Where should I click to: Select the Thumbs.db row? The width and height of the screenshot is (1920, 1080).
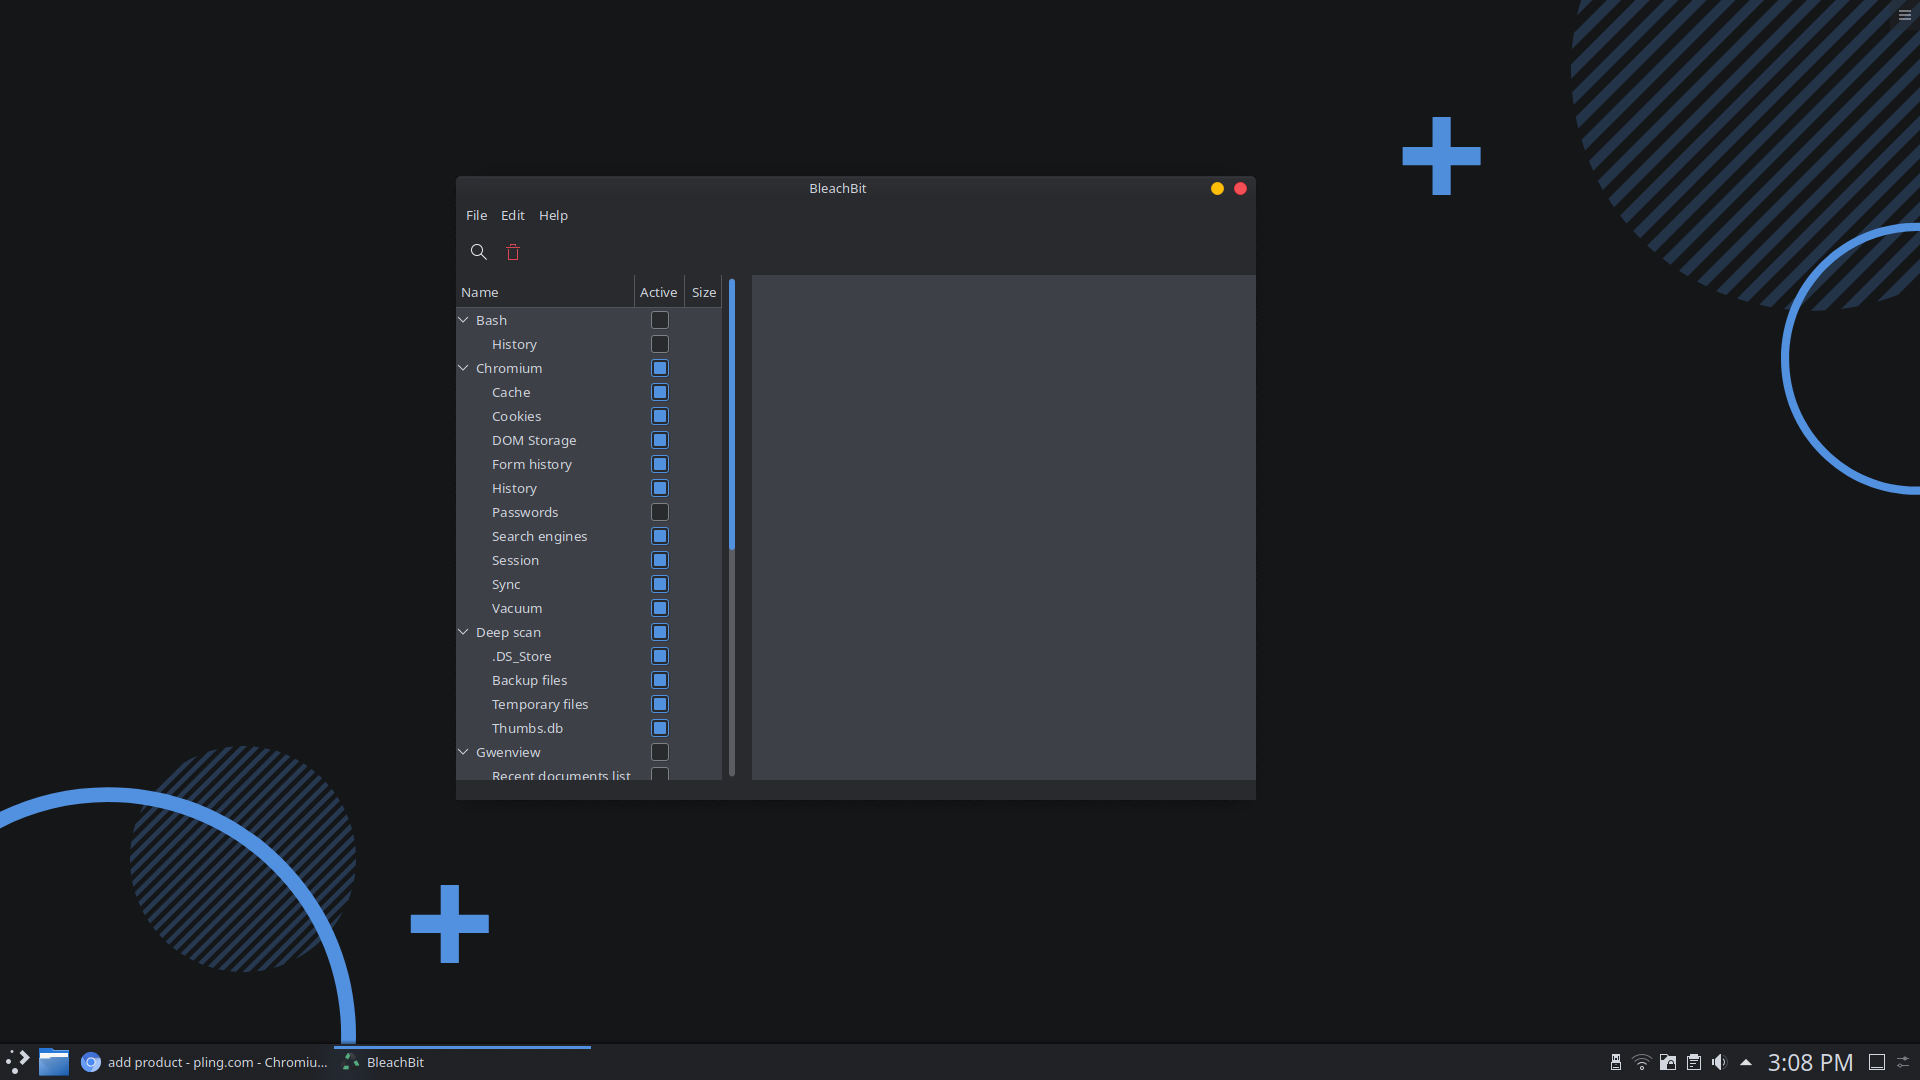[589, 728]
